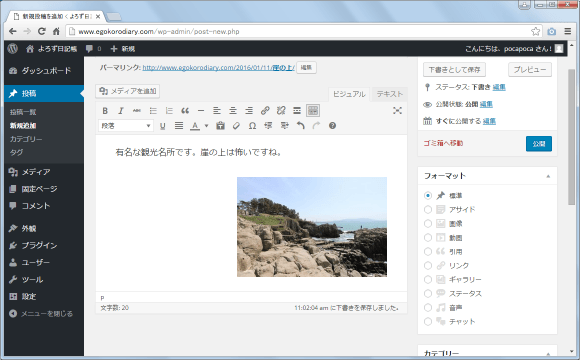Center align the text
This screenshot has height=360, width=580.
[x=233, y=111]
